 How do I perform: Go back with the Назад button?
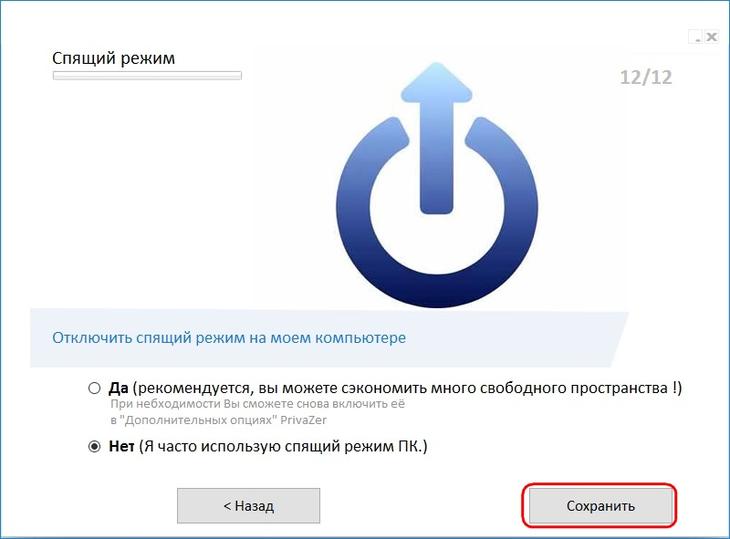click(x=249, y=505)
